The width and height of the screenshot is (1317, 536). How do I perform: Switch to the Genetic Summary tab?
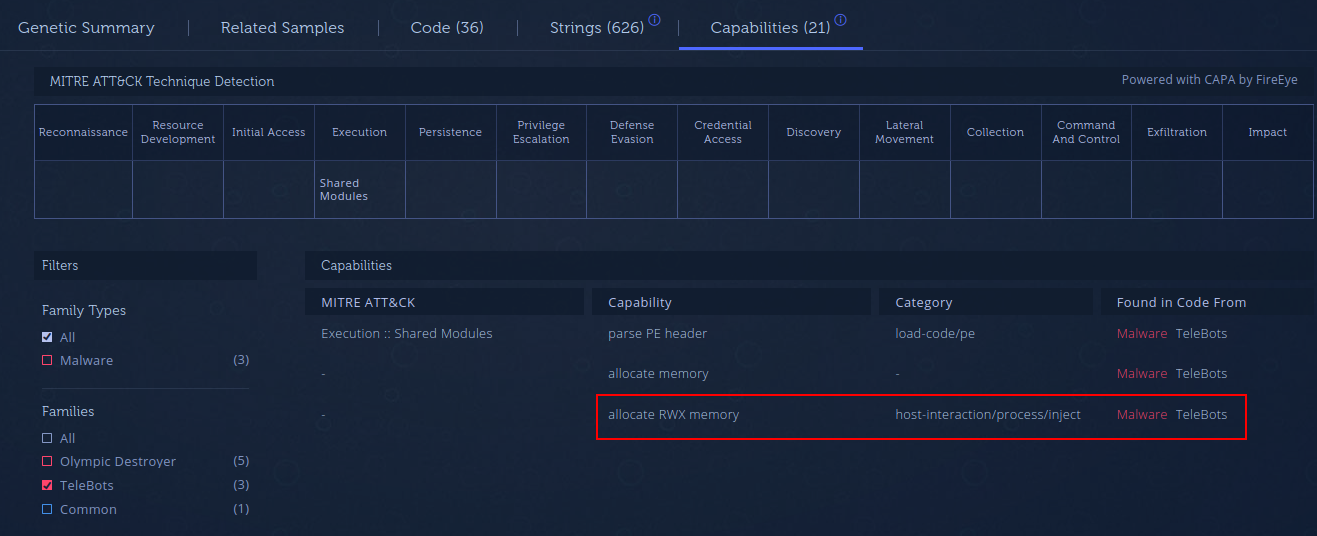pyautogui.click(x=86, y=28)
